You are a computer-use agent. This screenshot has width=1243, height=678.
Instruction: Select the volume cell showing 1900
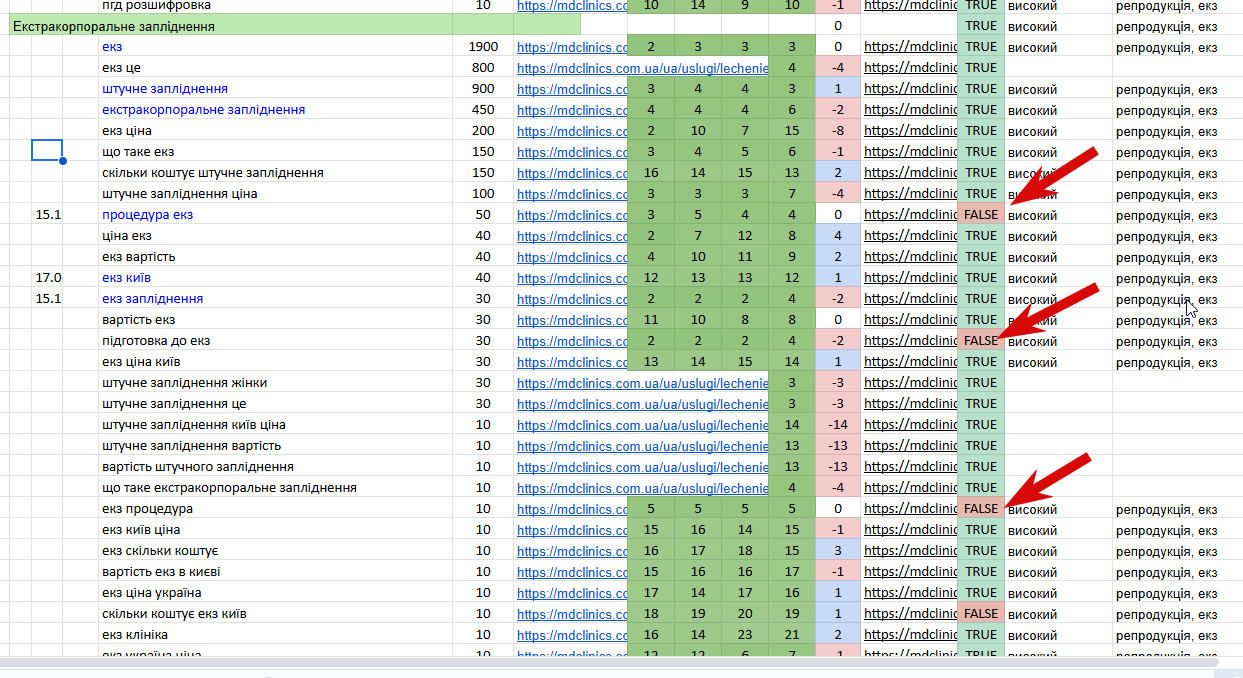pyautogui.click(x=483, y=47)
